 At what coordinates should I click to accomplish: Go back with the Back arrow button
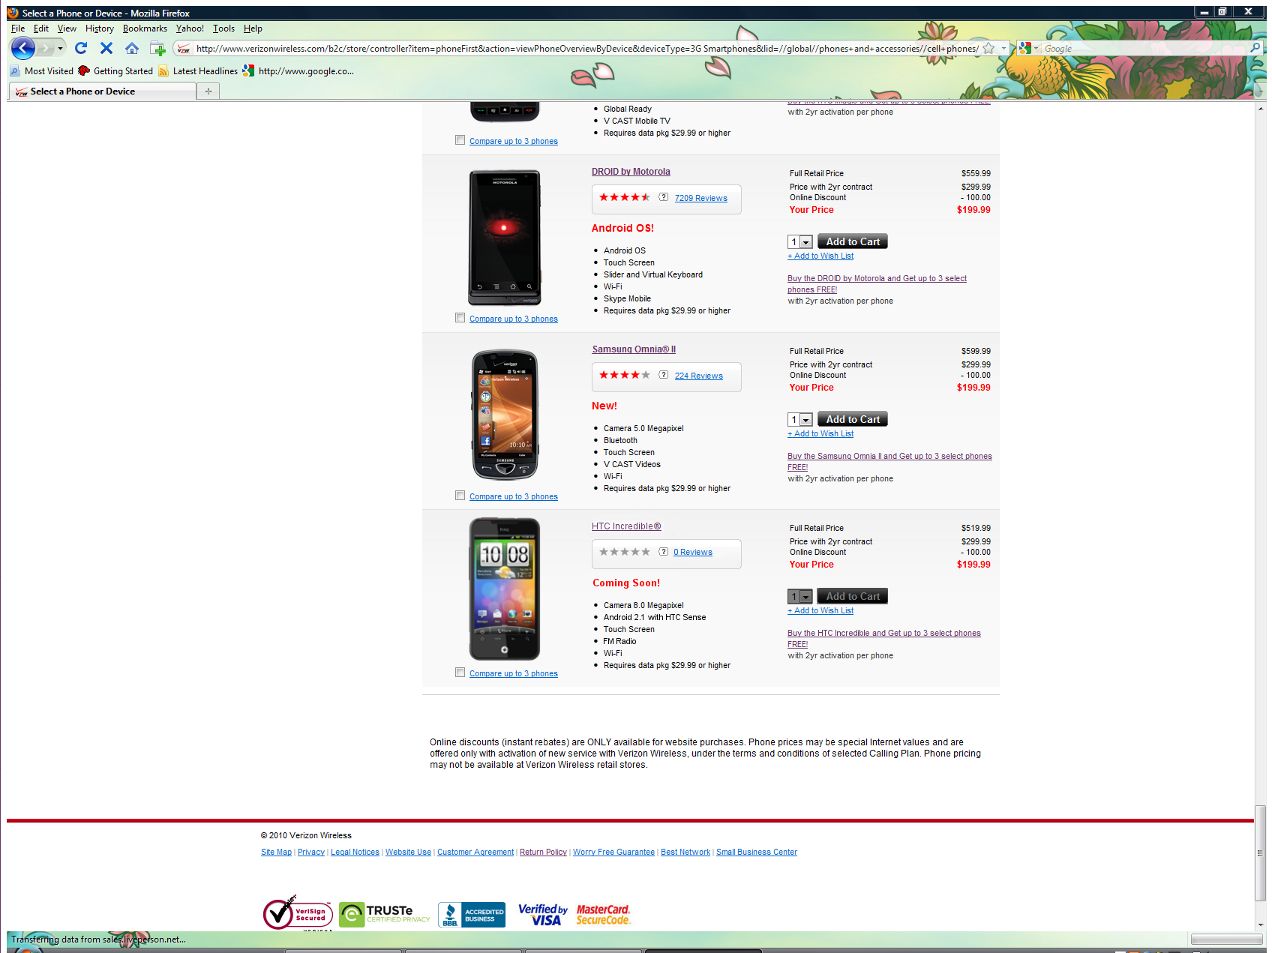tap(23, 48)
